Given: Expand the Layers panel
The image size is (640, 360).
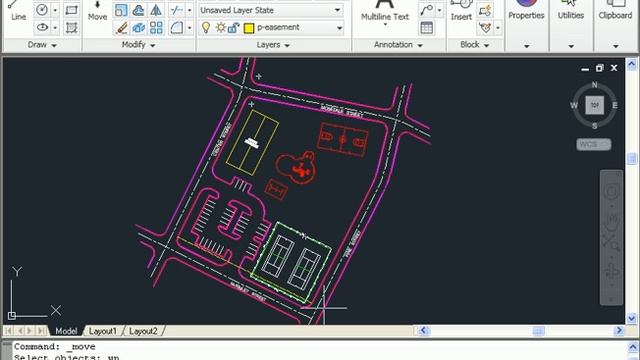Looking at the screenshot, I should tap(273, 45).
